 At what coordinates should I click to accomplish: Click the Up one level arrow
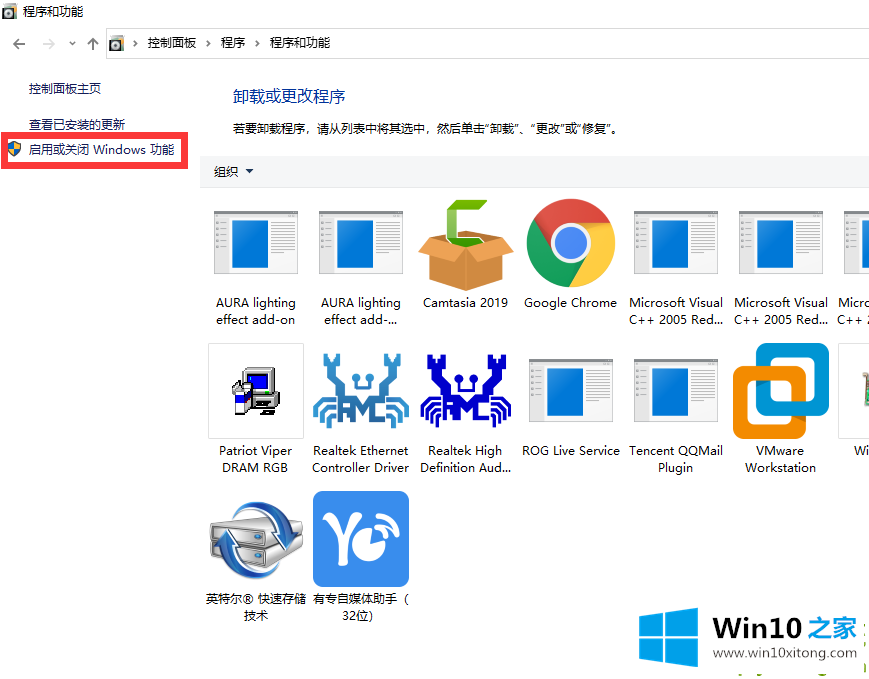[x=93, y=44]
